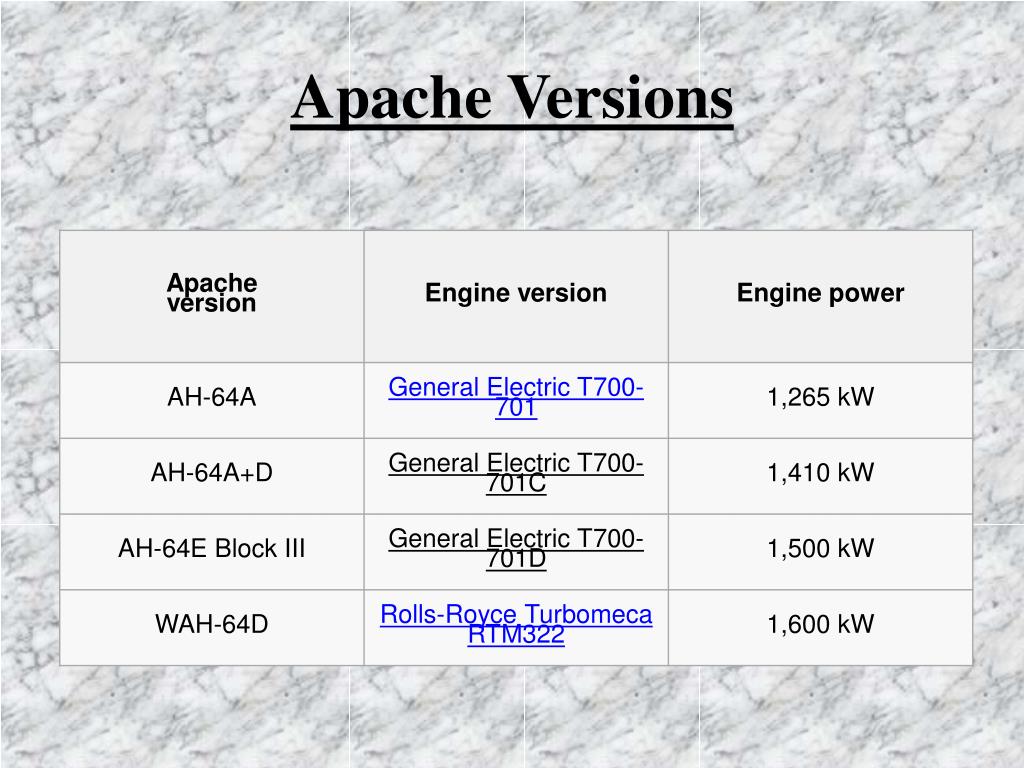
Task: Select the Engine version header cell
Action: click(x=516, y=296)
